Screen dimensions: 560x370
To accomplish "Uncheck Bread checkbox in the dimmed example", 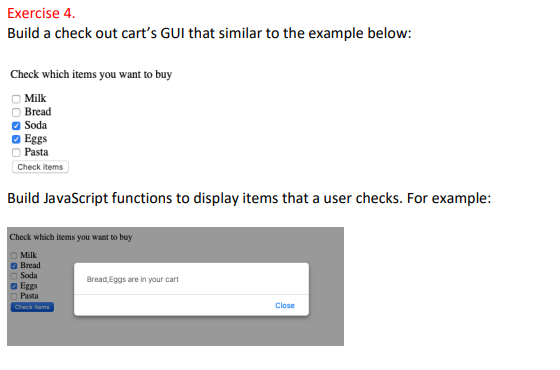I will [14, 266].
